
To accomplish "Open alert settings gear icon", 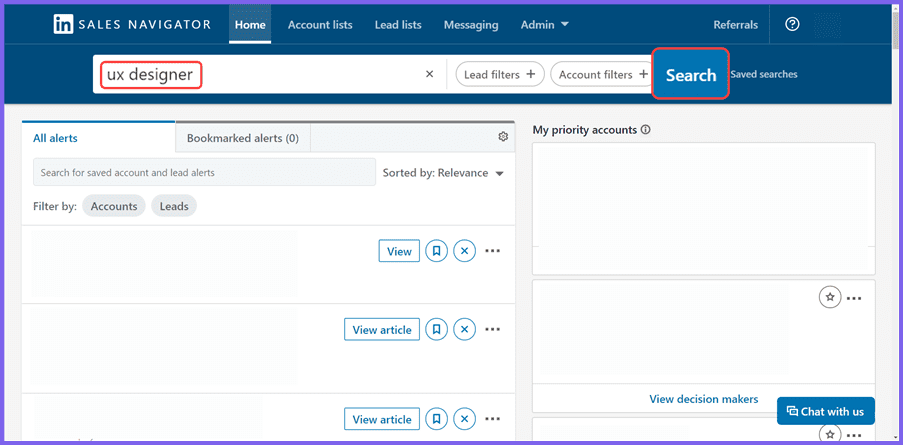I will (x=503, y=136).
